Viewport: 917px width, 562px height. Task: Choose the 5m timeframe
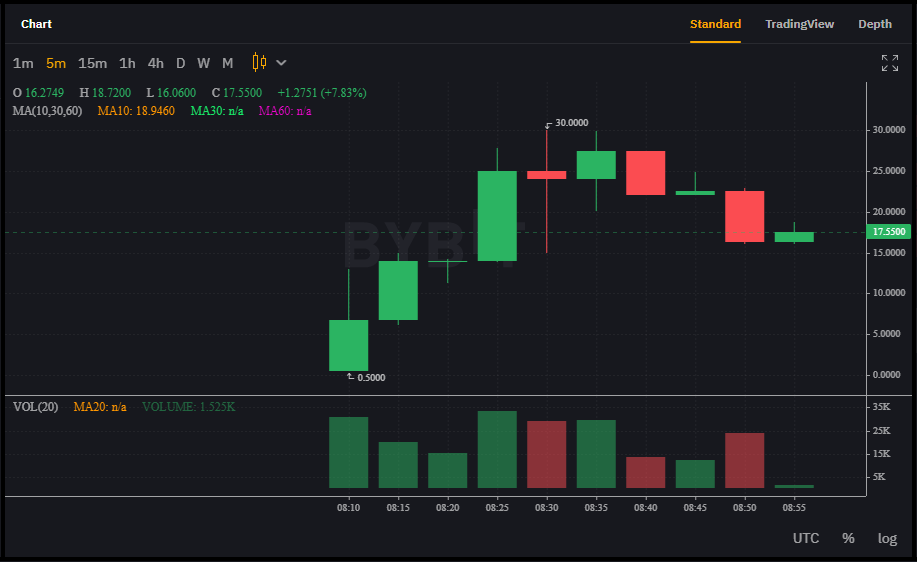pyautogui.click(x=56, y=63)
